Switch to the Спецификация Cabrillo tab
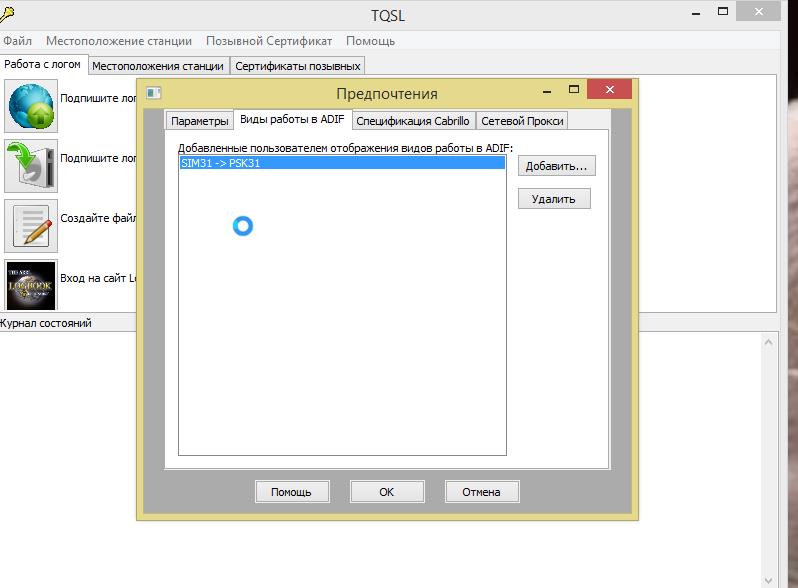The image size is (798, 588). pos(414,121)
